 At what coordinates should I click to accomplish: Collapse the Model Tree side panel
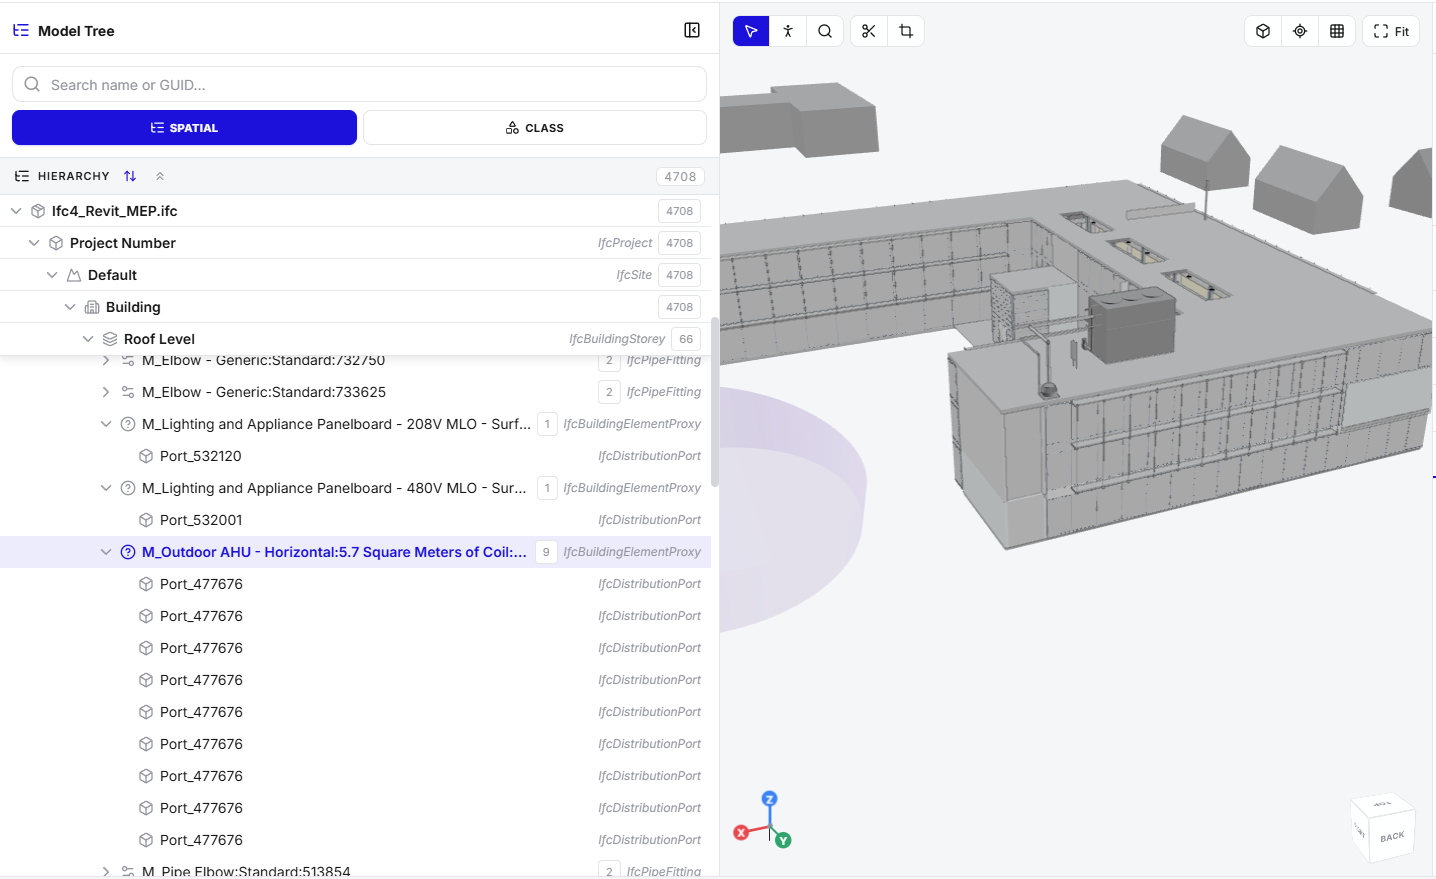[x=692, y=30]
